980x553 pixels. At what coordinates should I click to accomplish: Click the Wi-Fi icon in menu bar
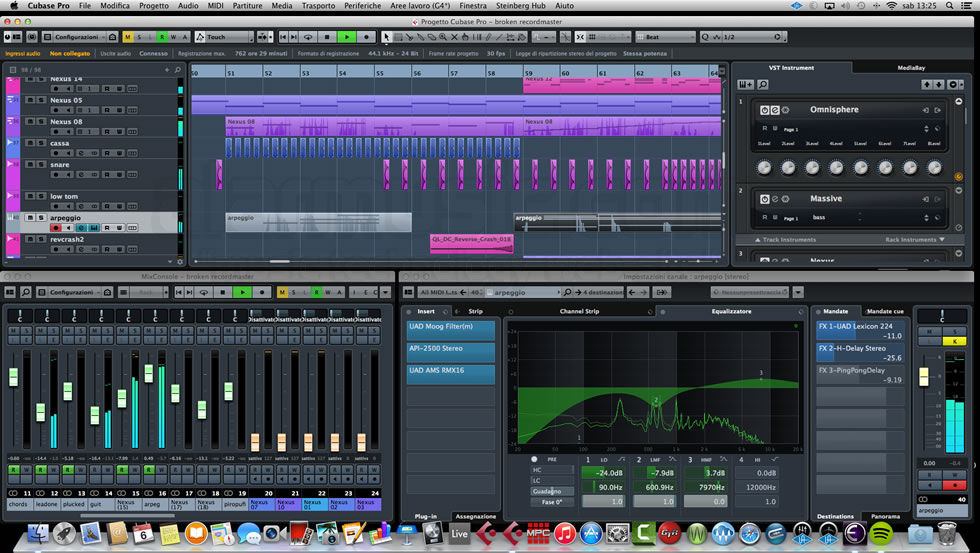[x=891, y=6]
